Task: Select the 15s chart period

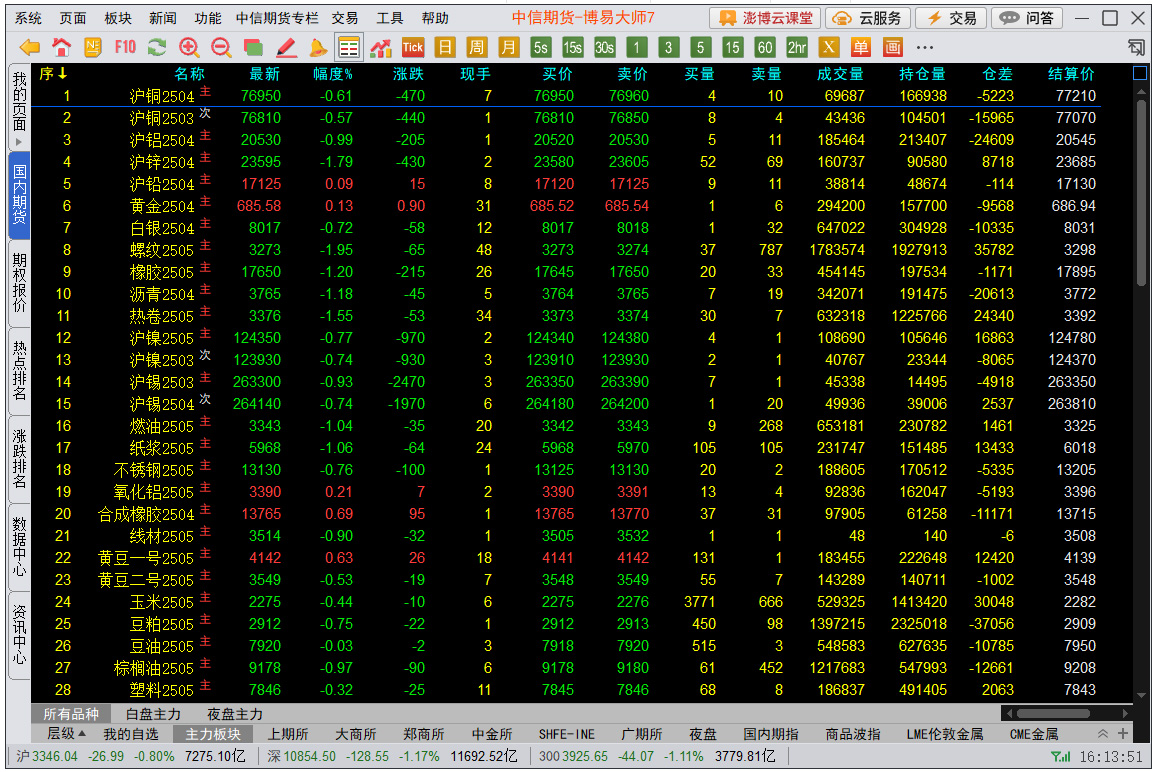Action: click(572, 48)
